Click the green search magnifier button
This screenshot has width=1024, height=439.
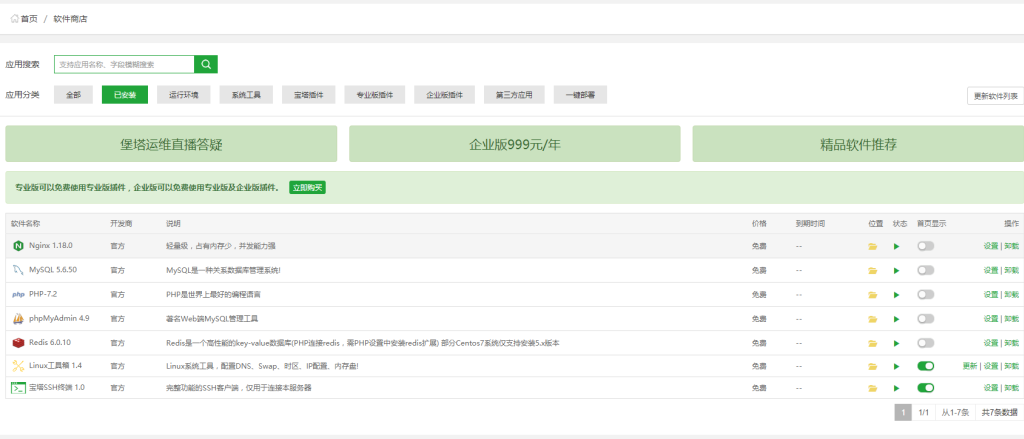click(x=206, y=64)
